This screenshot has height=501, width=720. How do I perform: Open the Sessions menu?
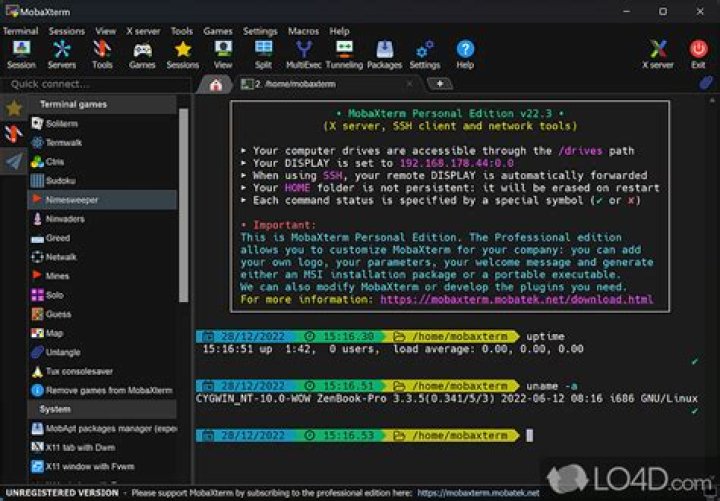point(67,31)
